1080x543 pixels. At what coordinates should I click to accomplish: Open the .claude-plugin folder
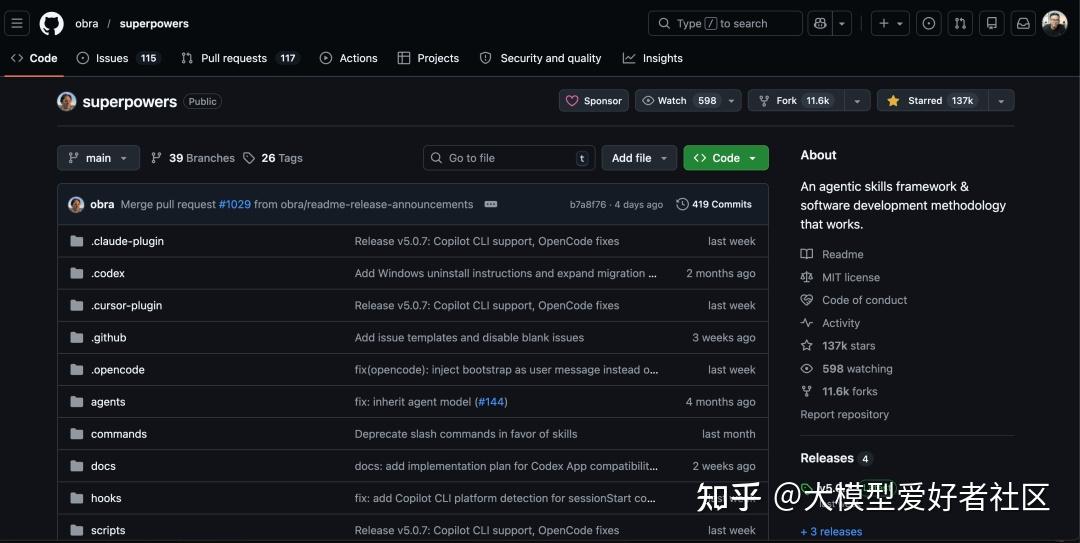(x=127, y=241)
